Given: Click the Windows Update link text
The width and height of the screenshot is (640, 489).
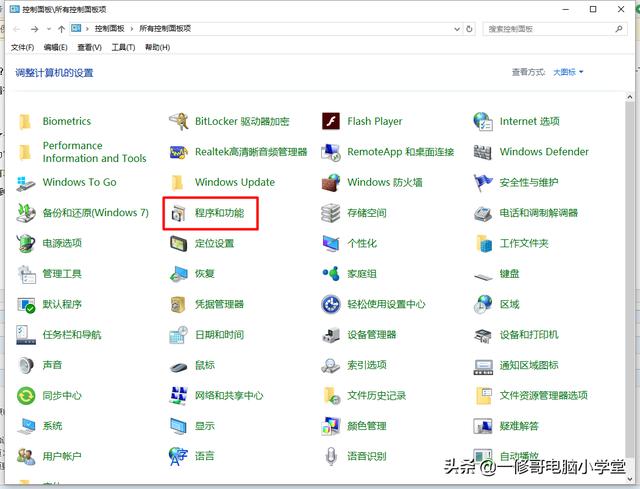Looking at the screenshot, I should click(x=235, y=182).
